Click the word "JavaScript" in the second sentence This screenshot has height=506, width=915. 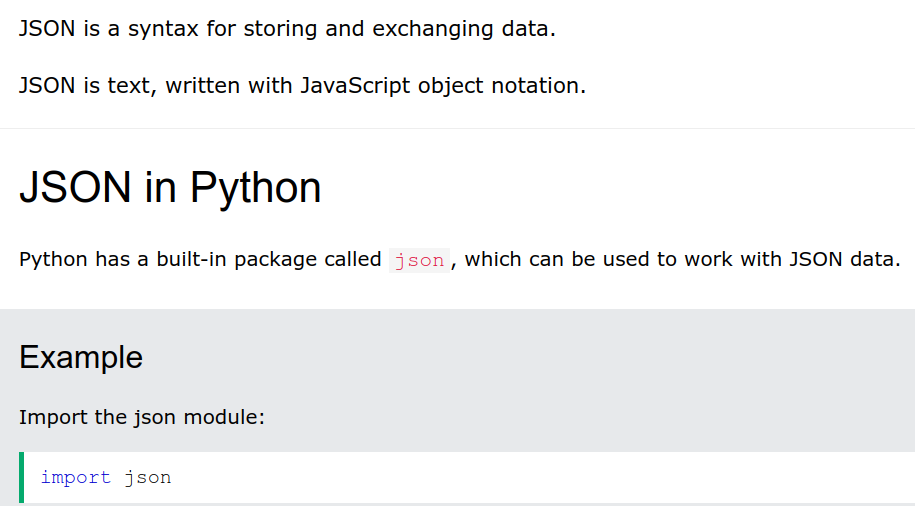click(x=356, y=85)
